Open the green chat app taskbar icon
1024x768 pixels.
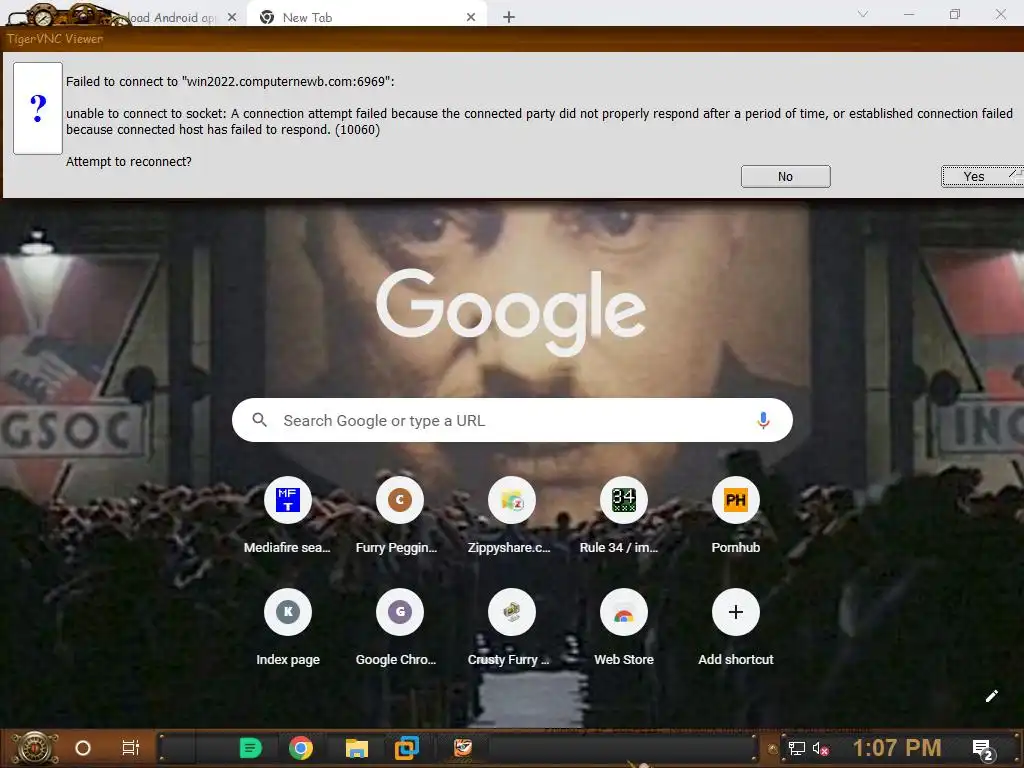pos(250,748)
